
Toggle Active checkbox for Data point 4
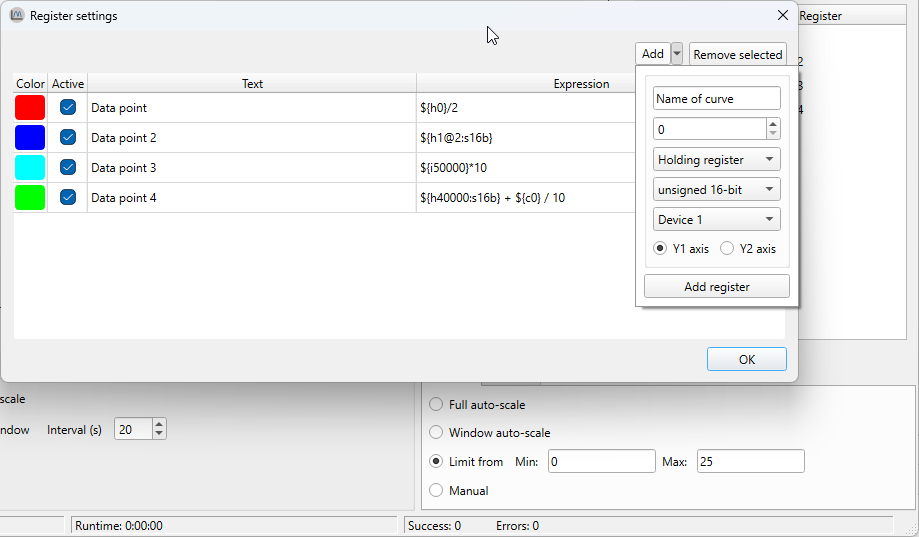pyautogui.click(x=68, y=197)
